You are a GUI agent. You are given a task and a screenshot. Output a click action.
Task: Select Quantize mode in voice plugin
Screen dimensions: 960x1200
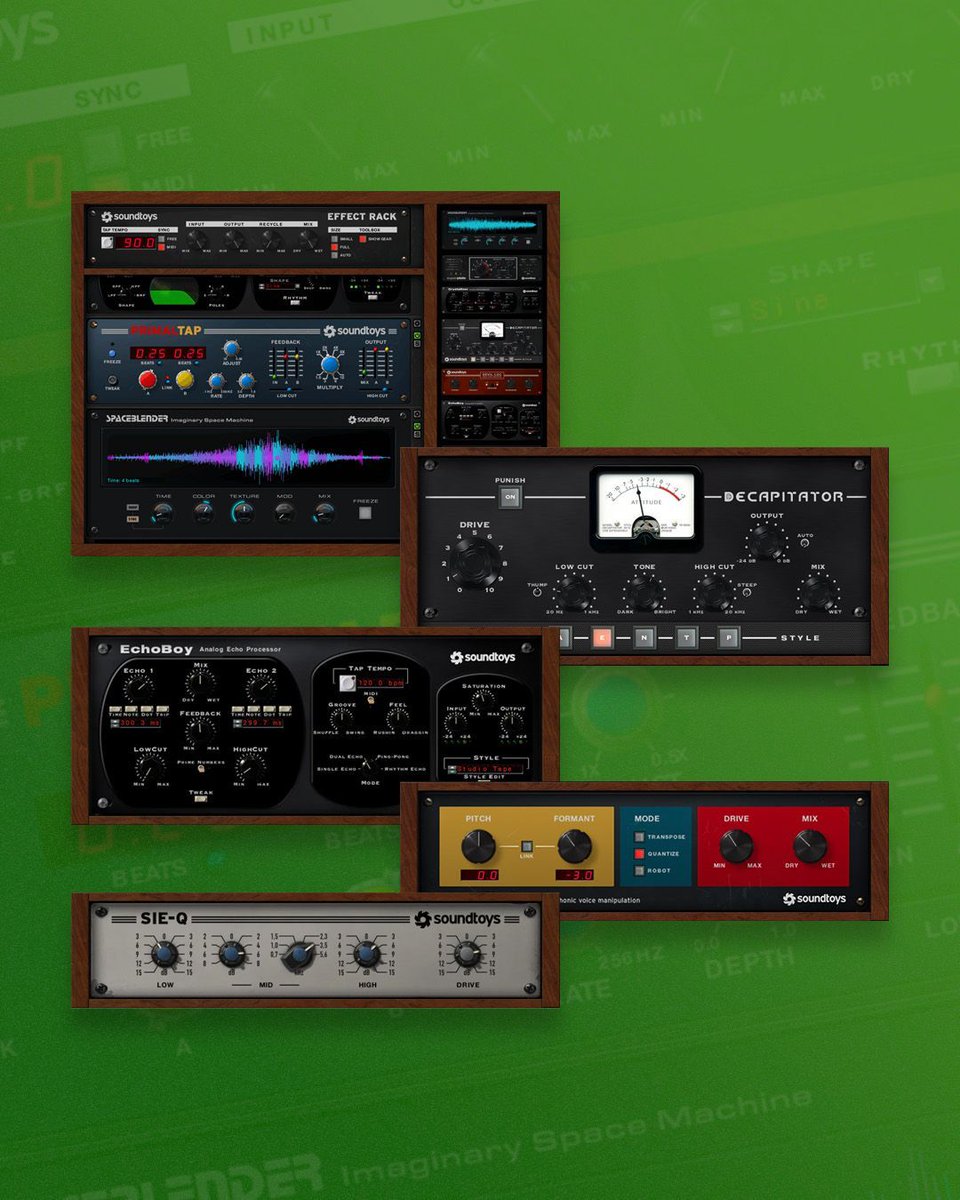[x=638, y=854]
